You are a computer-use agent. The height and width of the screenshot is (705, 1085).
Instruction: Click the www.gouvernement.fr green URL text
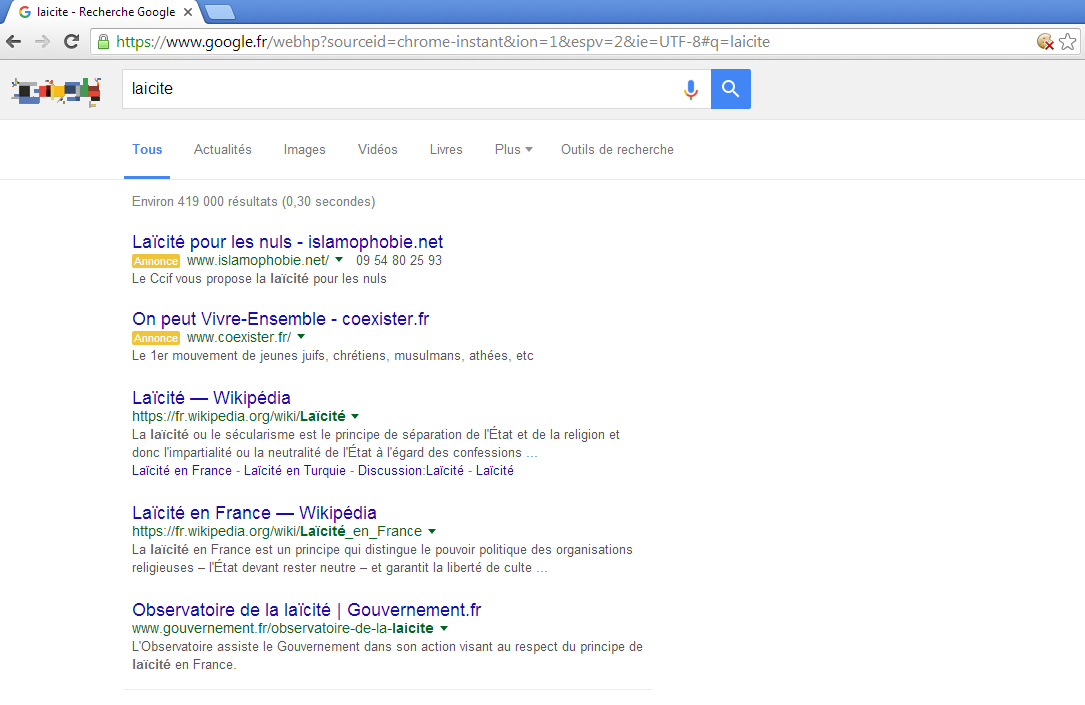pos(283,628)
